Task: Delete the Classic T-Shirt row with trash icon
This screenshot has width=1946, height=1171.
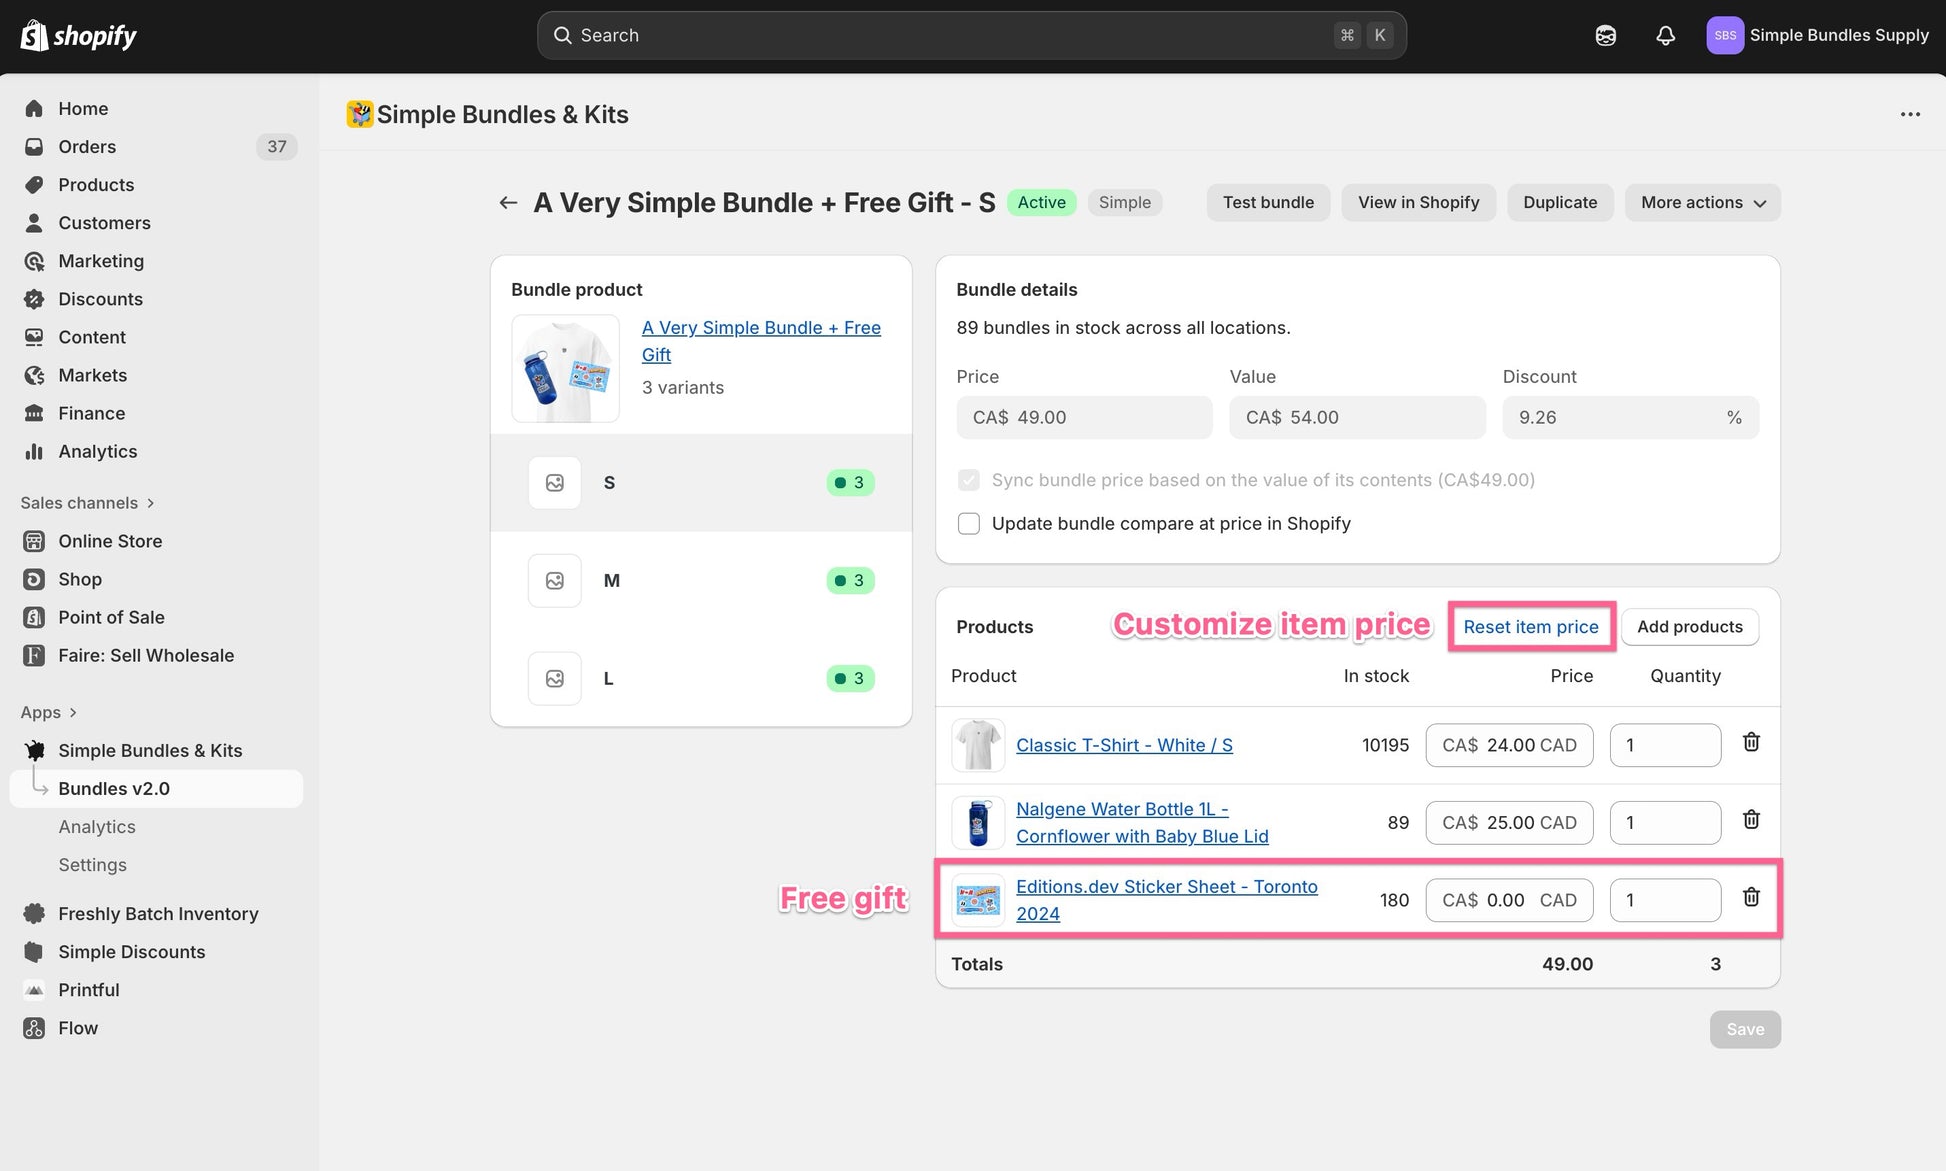Action: tap(1751, 742)
